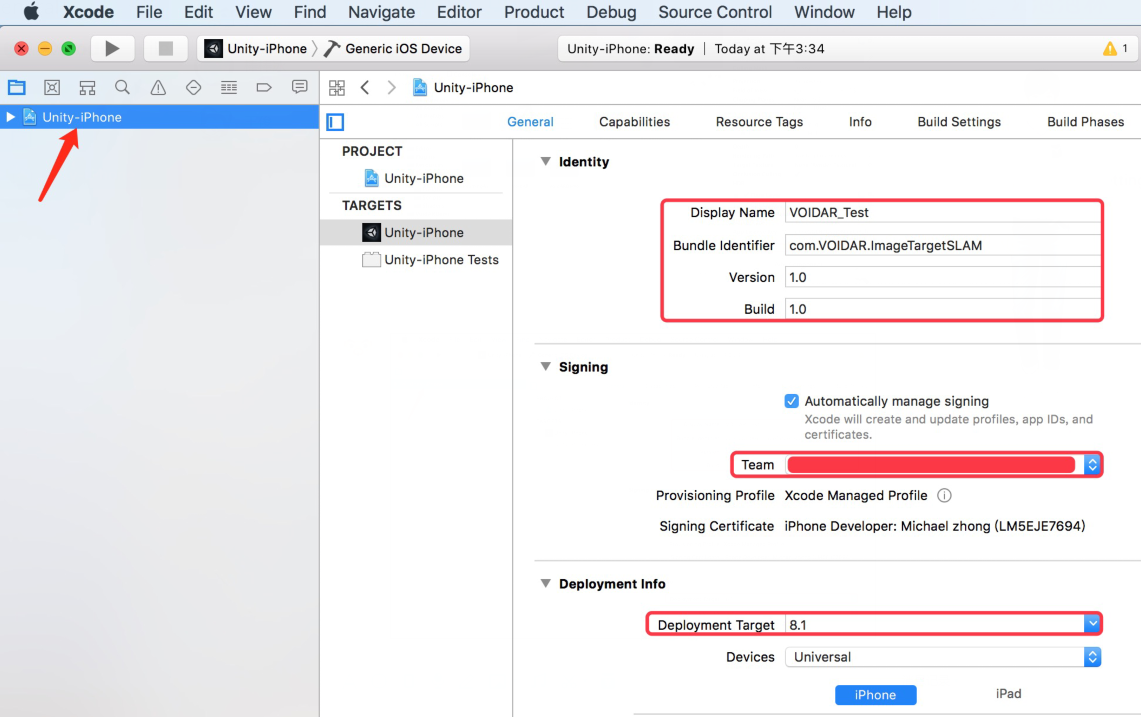Image resolution: width=1141 pixels, height=717 pixels.
Task: Open the Devices Universal dropdown
Action: (x=943, y=657)
